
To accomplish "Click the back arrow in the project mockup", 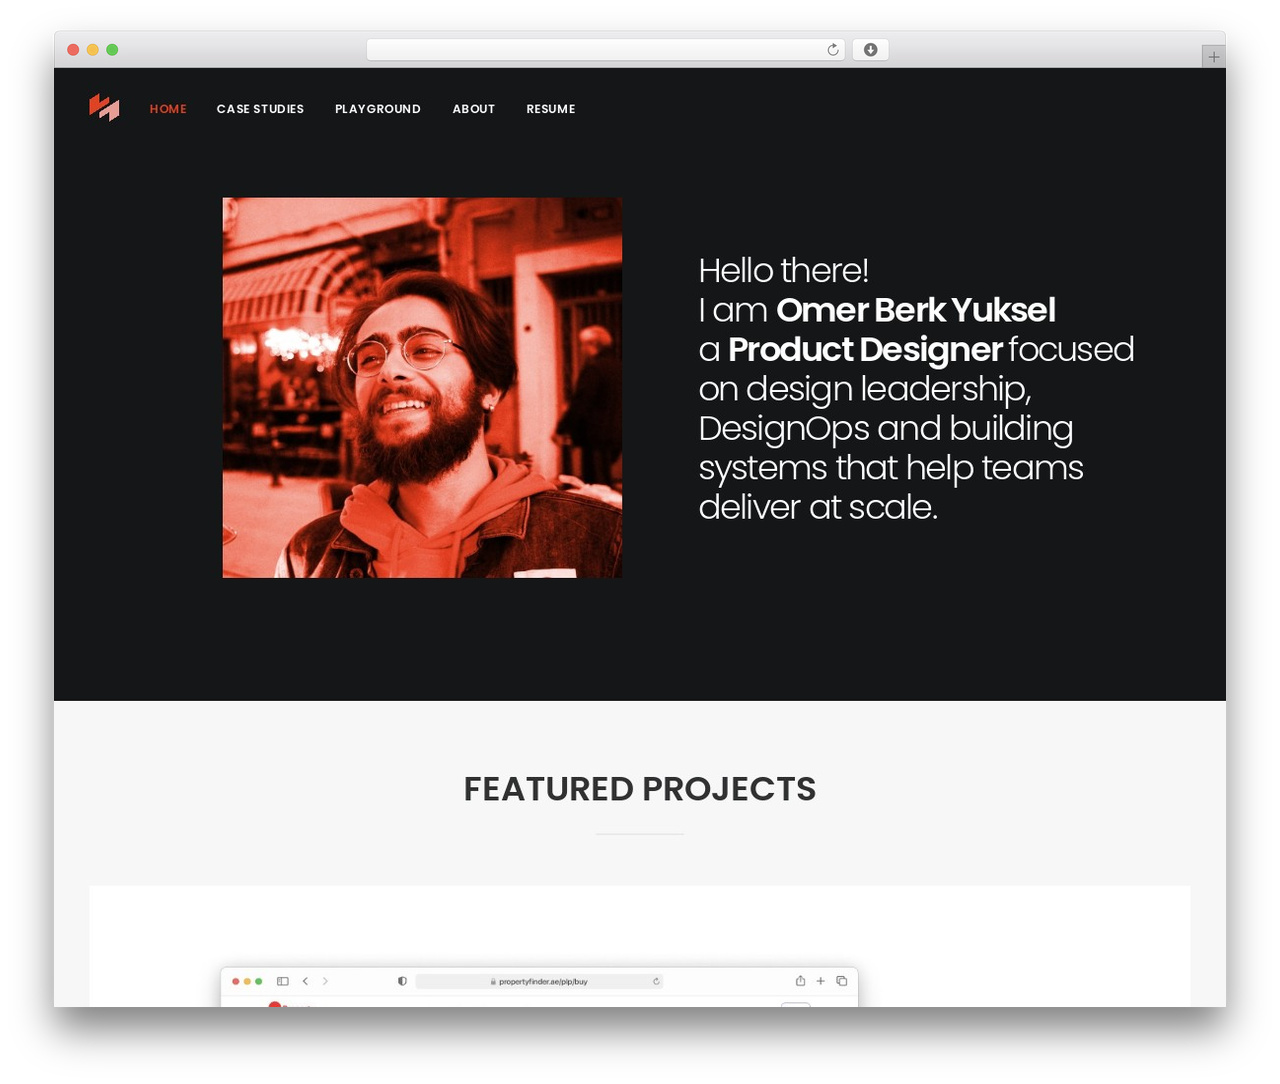I will [x=305, y=981].
